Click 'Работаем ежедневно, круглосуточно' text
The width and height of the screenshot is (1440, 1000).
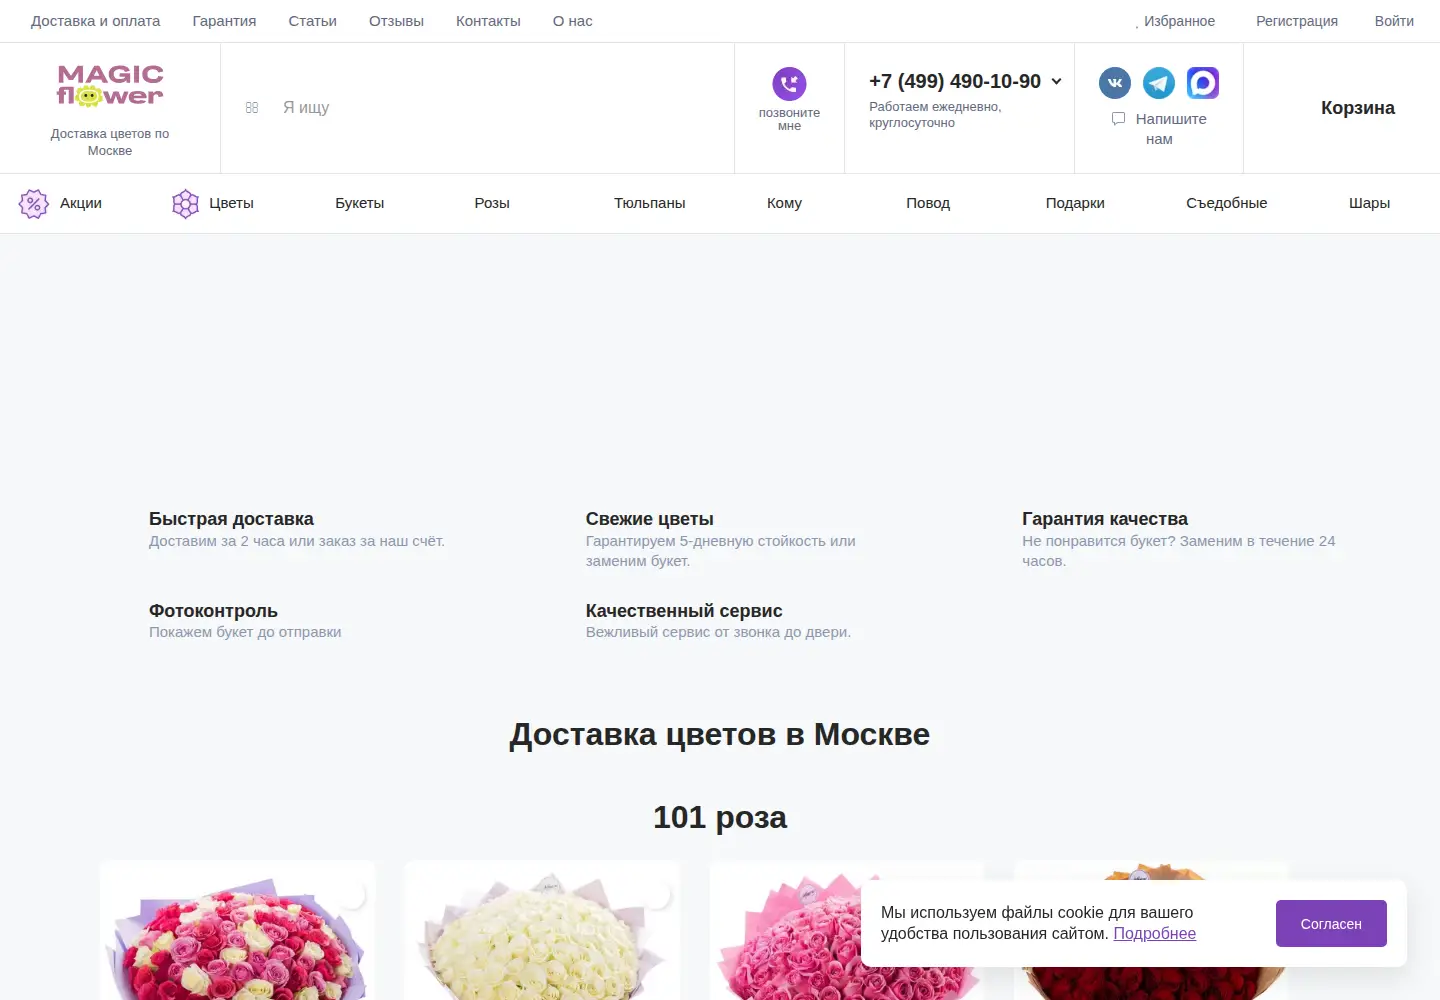click(x=935, y=115)
